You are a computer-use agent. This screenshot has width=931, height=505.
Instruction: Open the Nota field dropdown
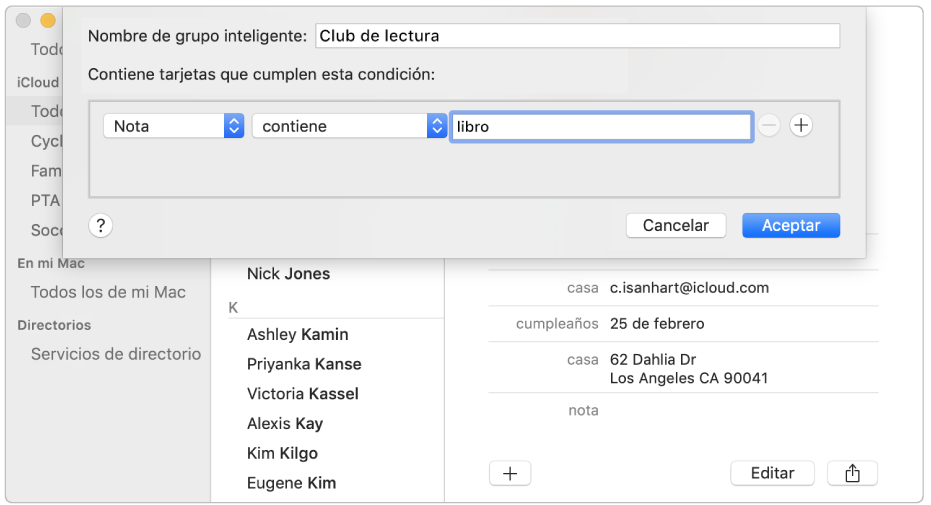[173, 126]
